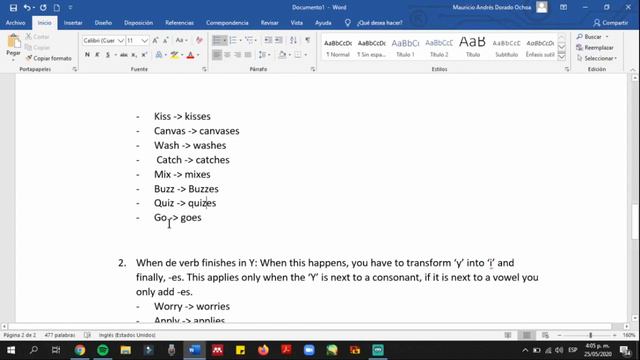
Task: Switch to the Vista tab
Action: (x=297, y=23)
